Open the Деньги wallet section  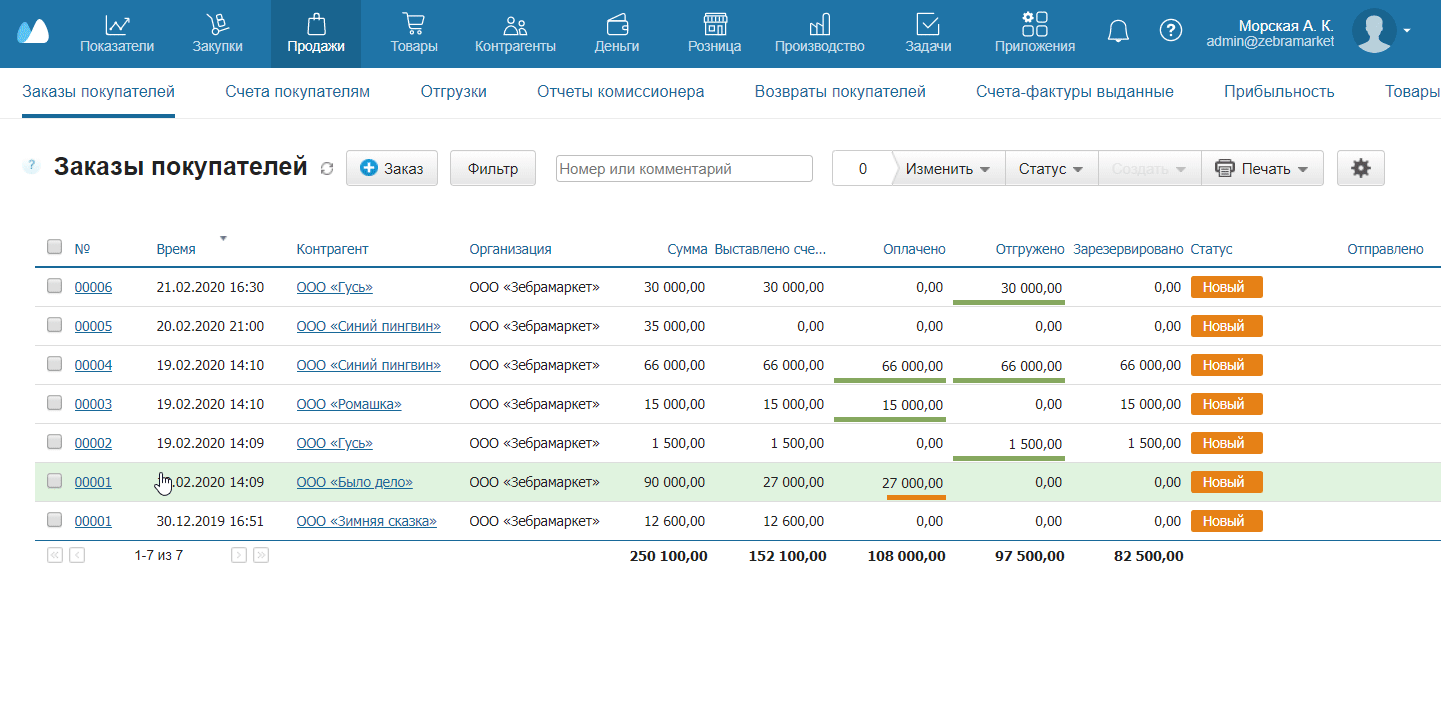point(617,33)
